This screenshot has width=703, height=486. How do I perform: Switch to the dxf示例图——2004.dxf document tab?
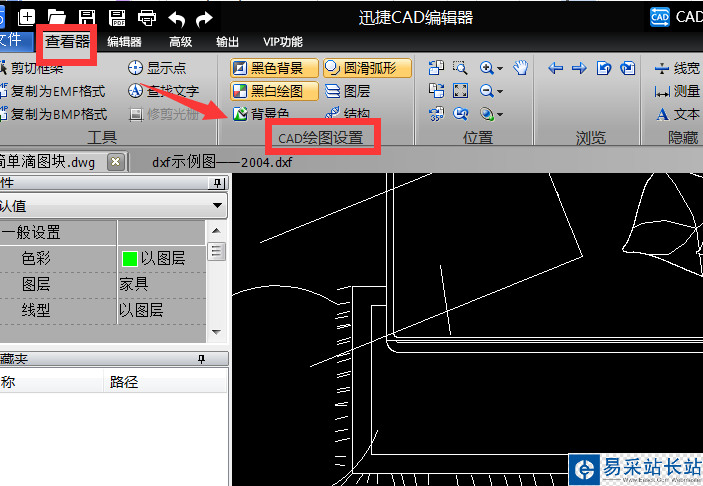(222, 162)
